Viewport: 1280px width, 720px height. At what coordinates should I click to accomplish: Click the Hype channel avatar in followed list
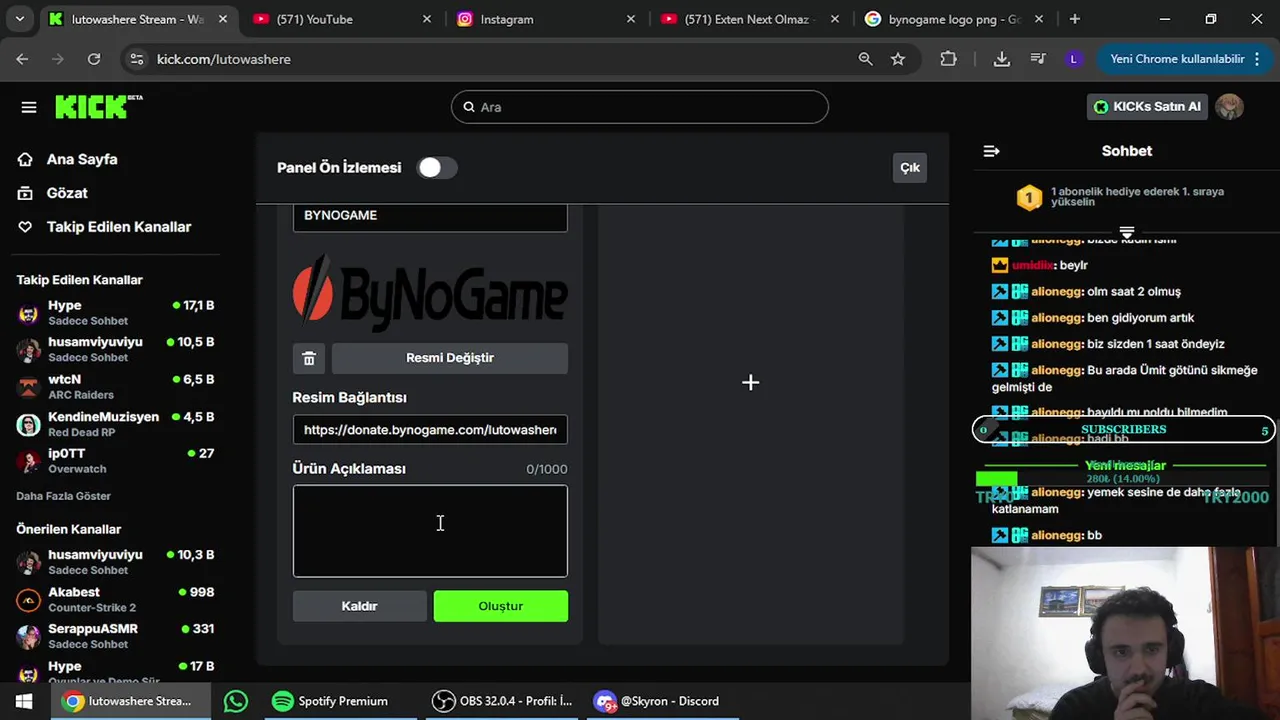tap(29, 314)
